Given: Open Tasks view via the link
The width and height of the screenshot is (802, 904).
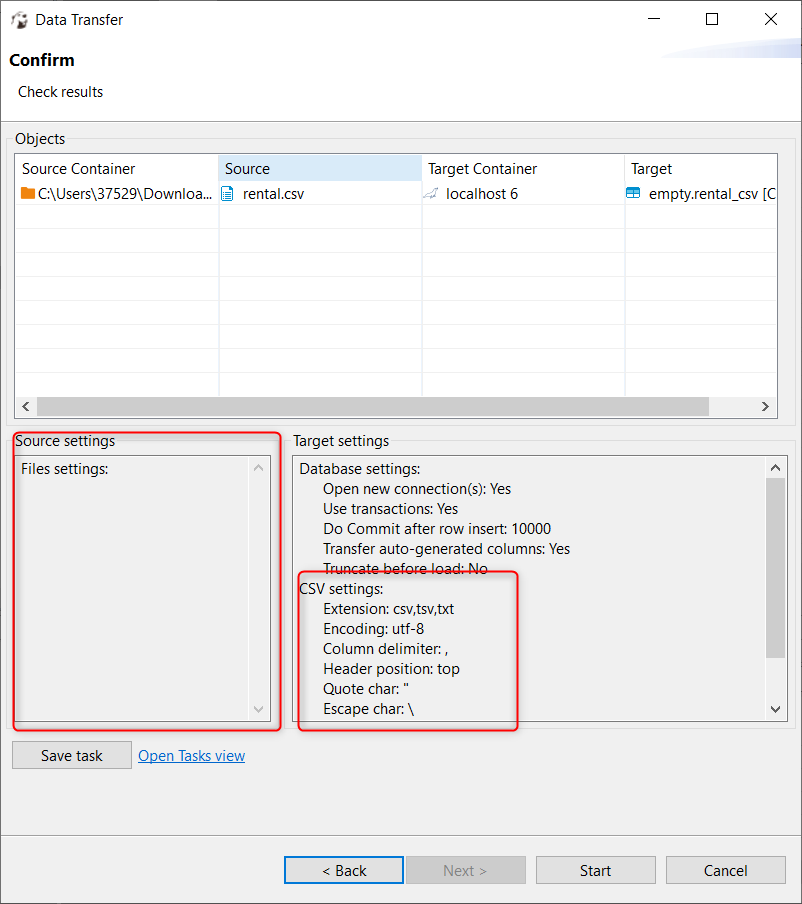Looking at the screenshot, I should pos(191,755).
